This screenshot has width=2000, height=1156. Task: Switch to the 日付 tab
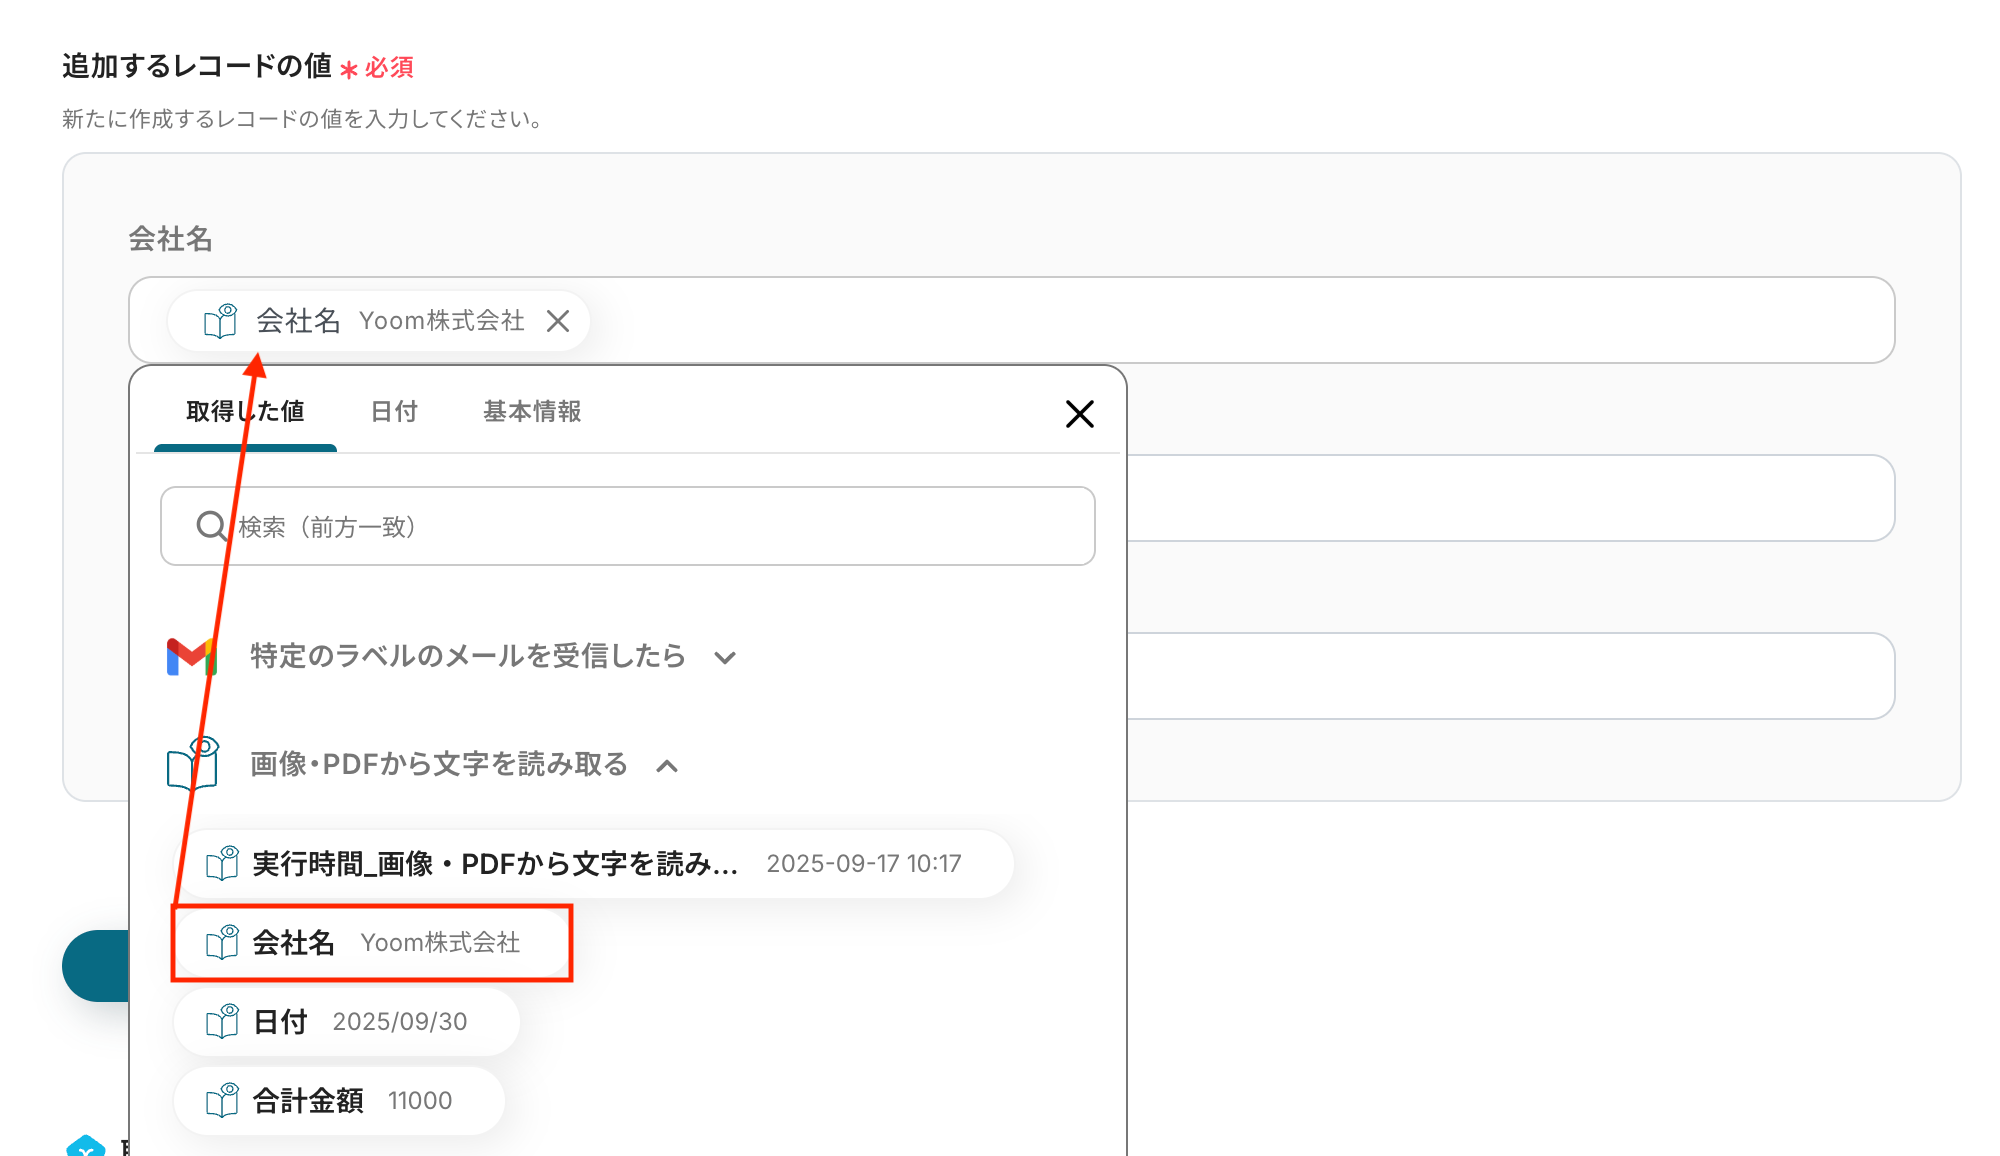coord(394,411)
